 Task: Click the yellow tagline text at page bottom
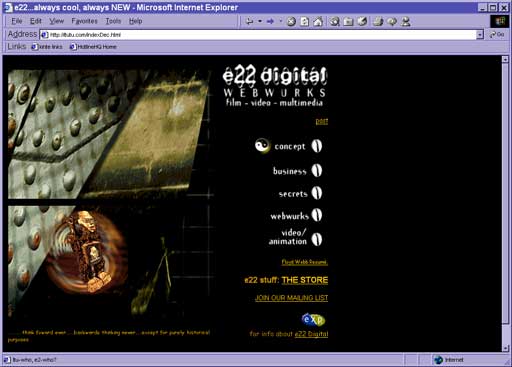109,336
